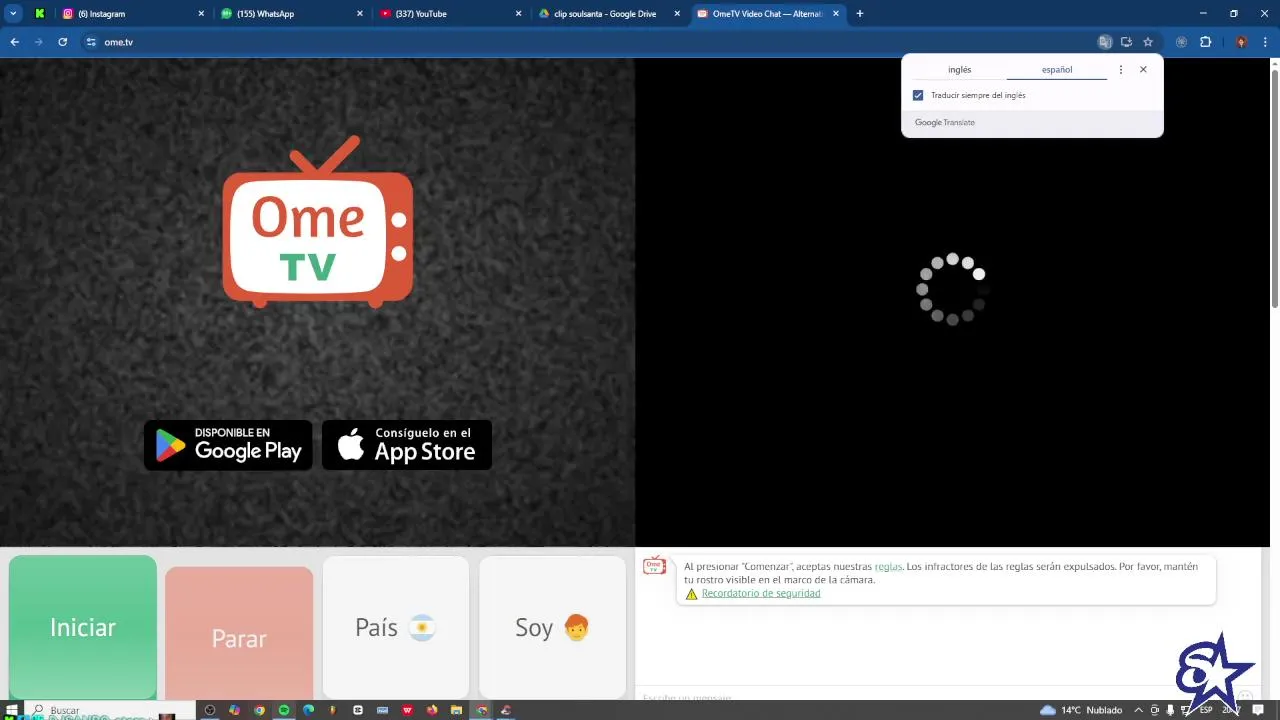Open the tab search dropdown arrow

point(13,14)
